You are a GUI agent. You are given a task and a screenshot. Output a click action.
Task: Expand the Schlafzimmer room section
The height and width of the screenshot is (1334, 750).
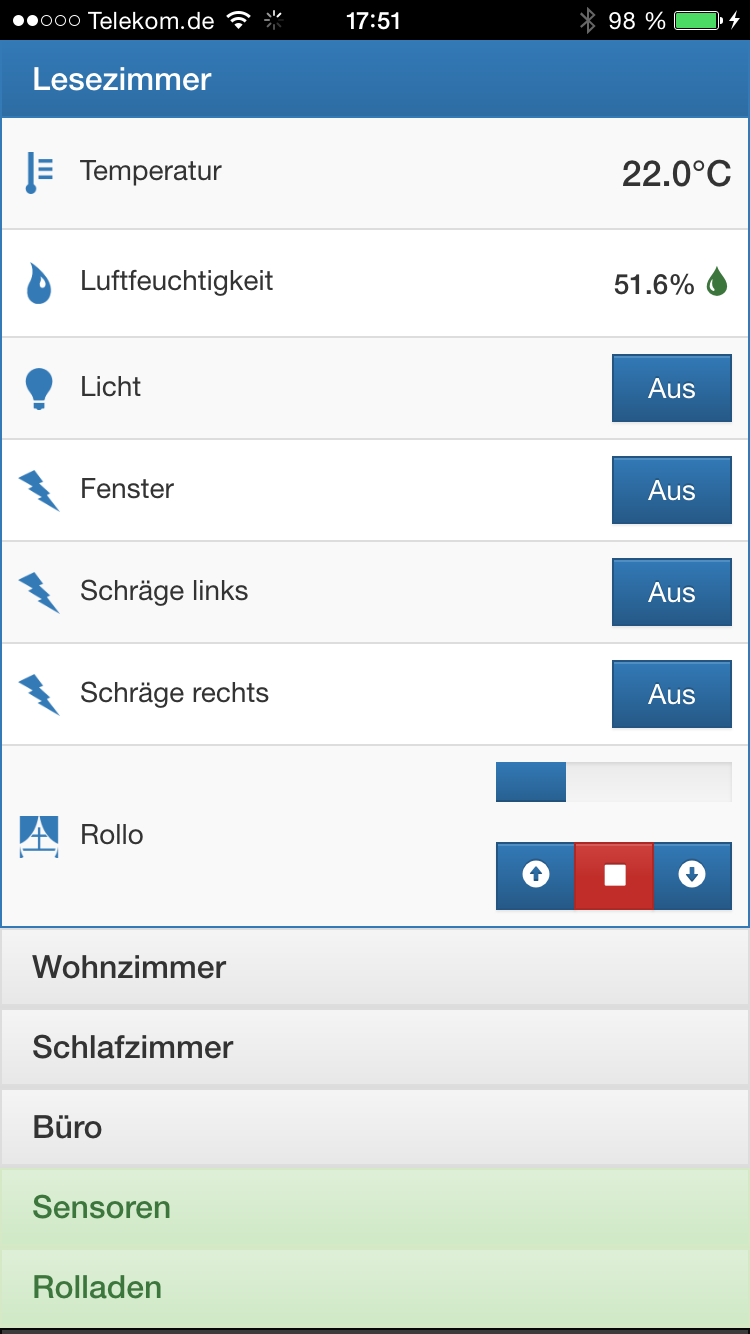[x=375, y=1047]
